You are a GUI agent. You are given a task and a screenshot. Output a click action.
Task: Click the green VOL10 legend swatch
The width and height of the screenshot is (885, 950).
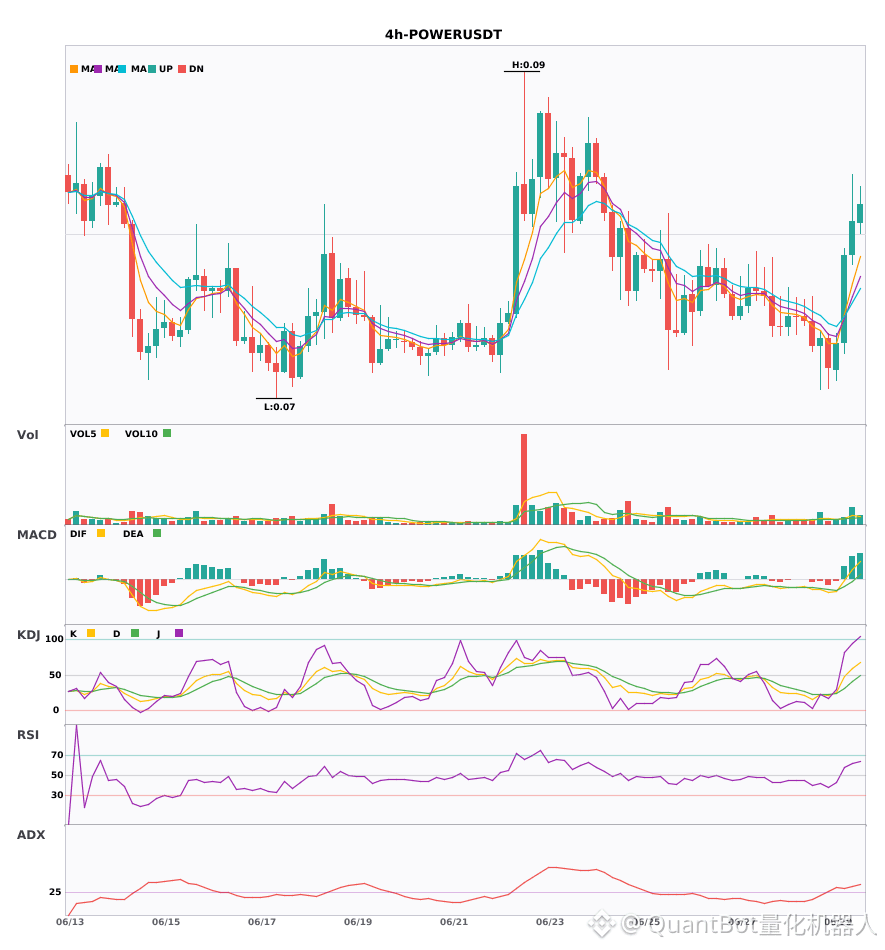tap(167, 433)
